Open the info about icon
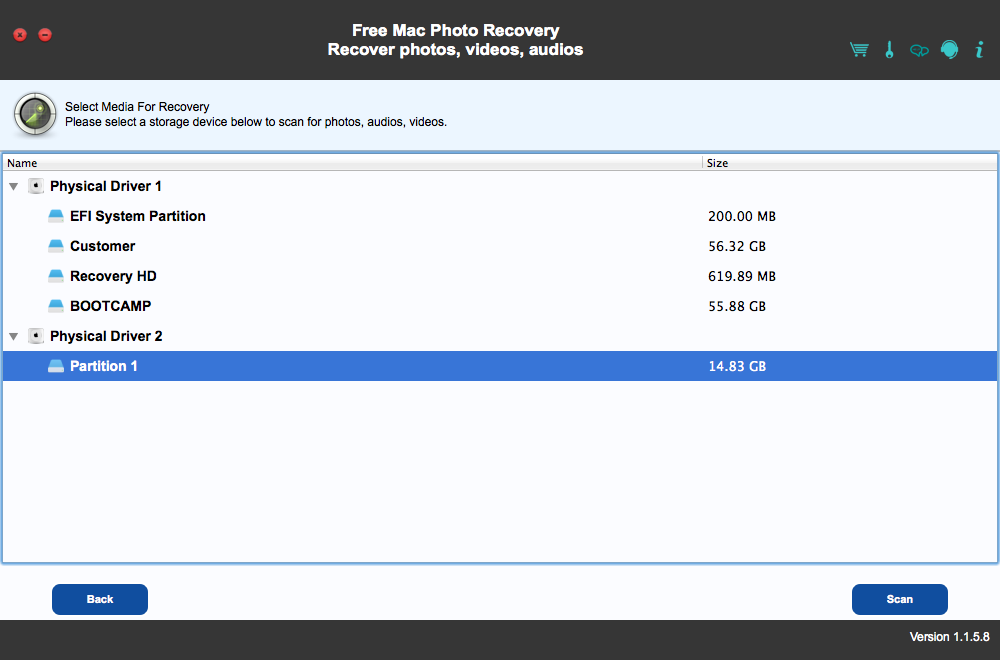Viewport: 1000px width, 660px height. pos(979,50)
